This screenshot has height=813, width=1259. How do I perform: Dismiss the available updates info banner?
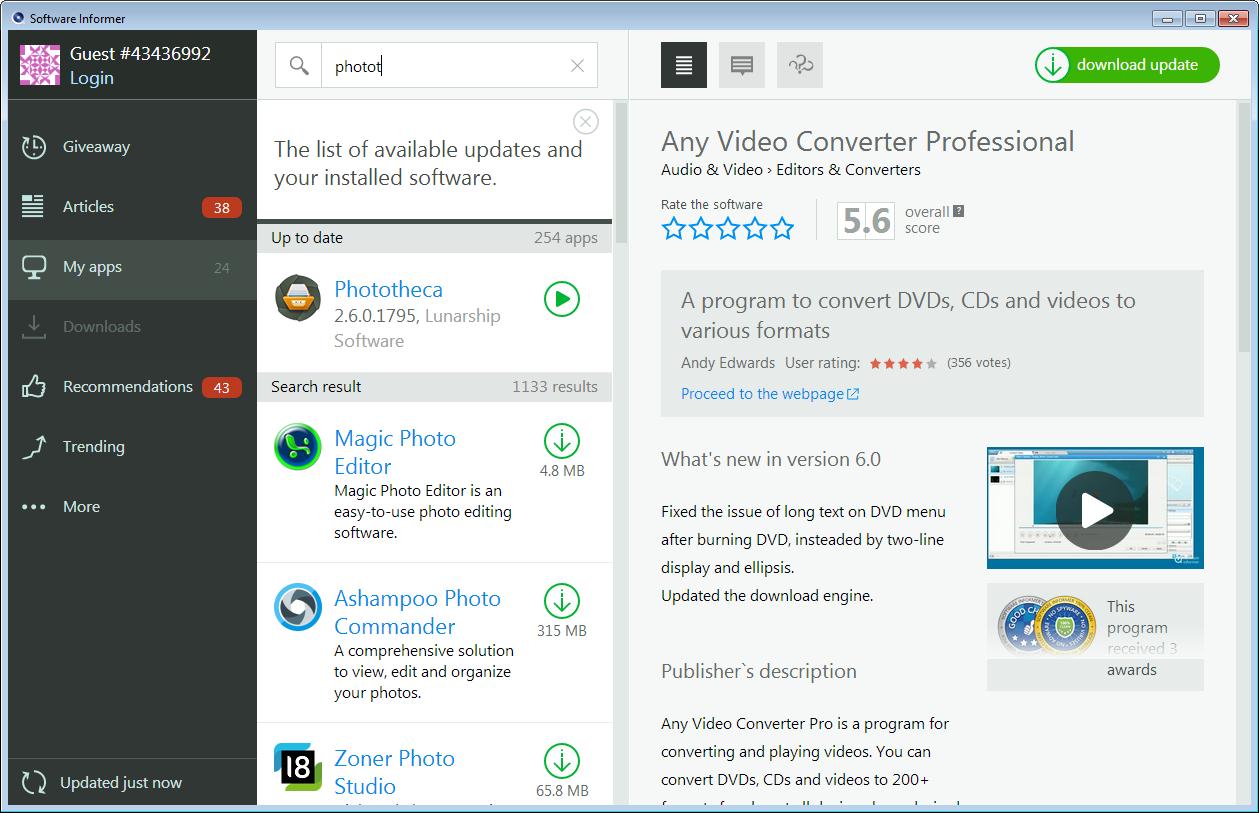pyautogui.click(x=585, y=122)
